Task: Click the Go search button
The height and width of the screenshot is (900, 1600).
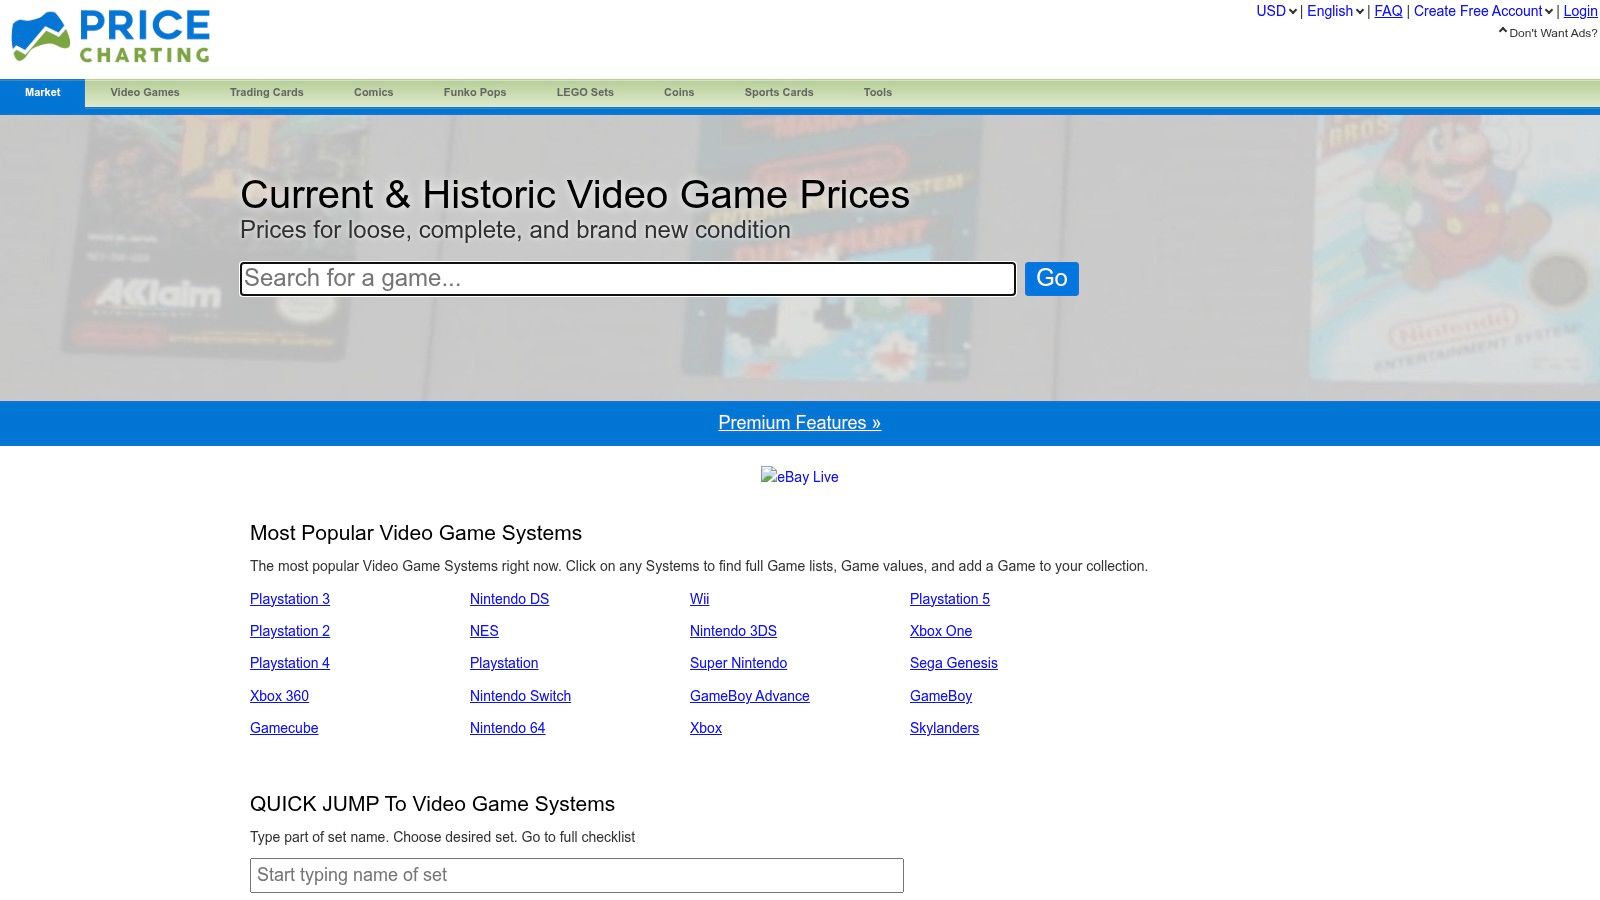Action: [1051, 278]
